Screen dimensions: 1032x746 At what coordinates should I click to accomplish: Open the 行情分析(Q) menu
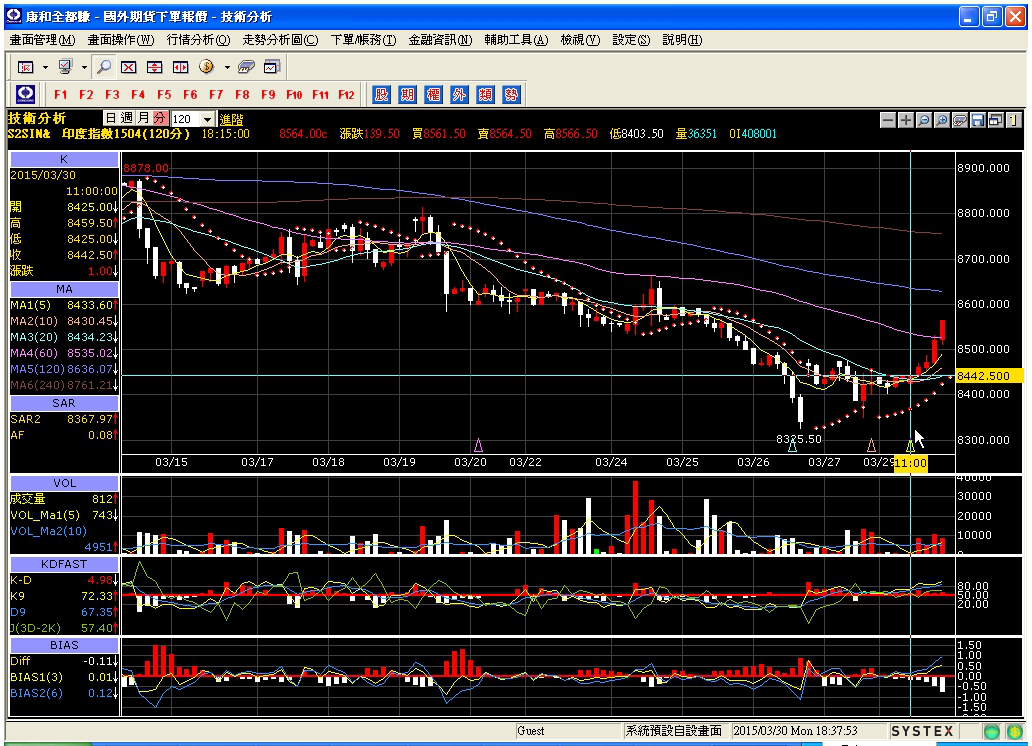(198, 40)
